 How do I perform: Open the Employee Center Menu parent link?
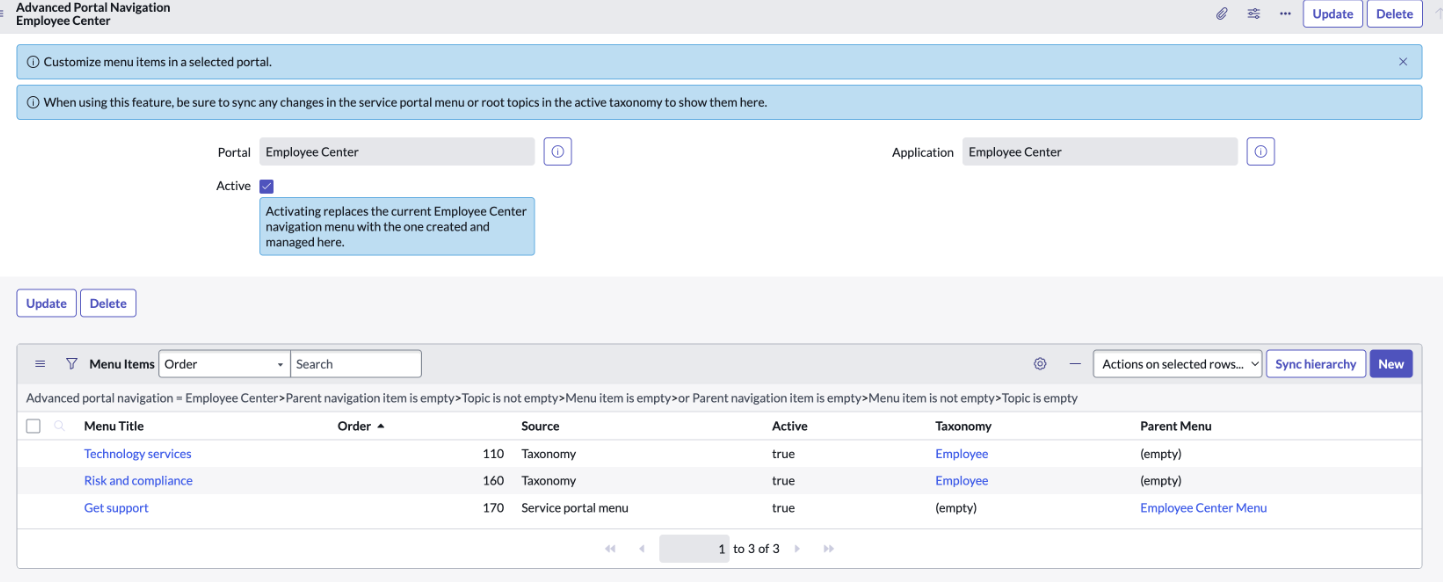[1203, 508]
